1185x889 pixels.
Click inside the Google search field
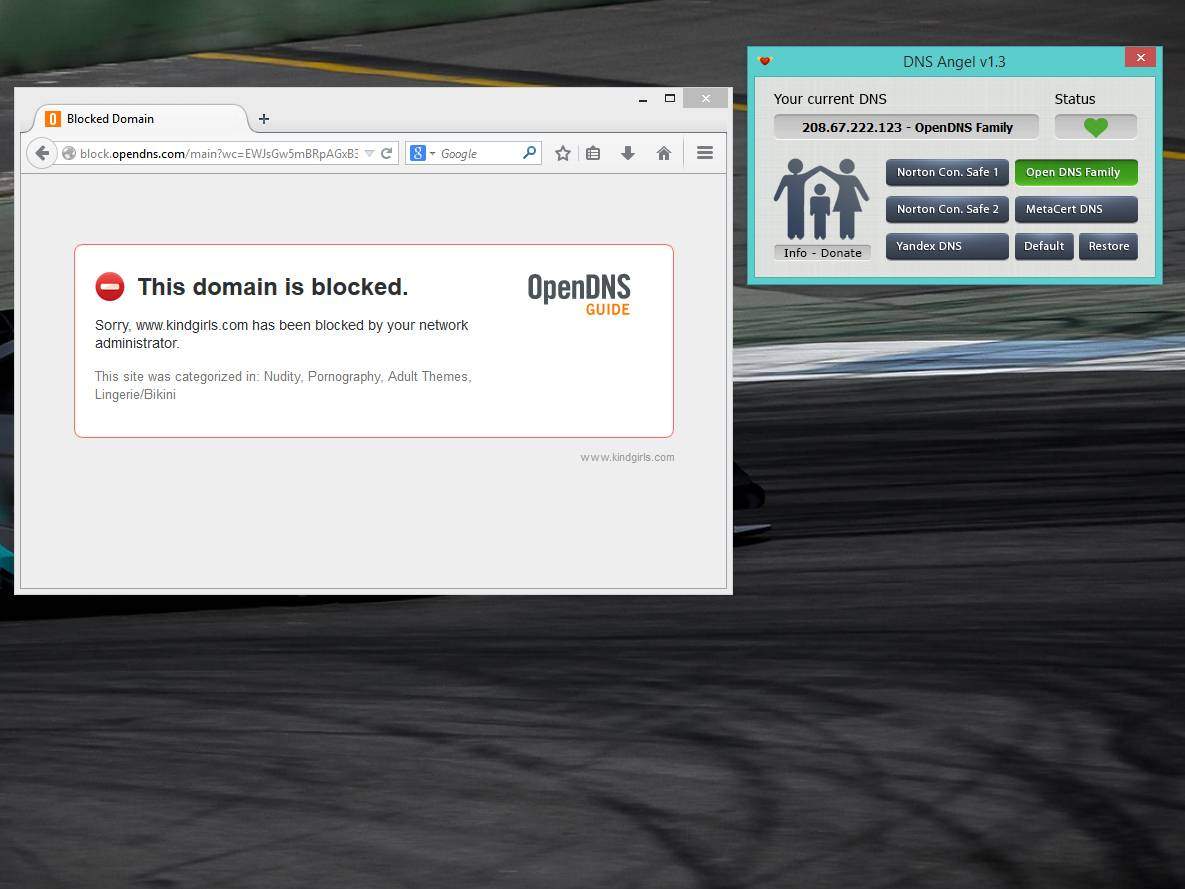point(478,153)
